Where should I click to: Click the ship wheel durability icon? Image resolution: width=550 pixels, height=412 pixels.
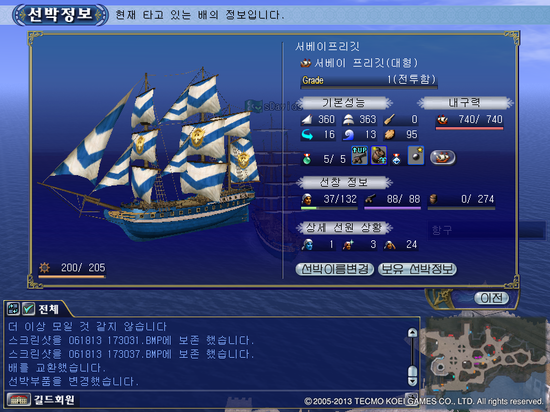pyautogui.click(x=44, y=268)
